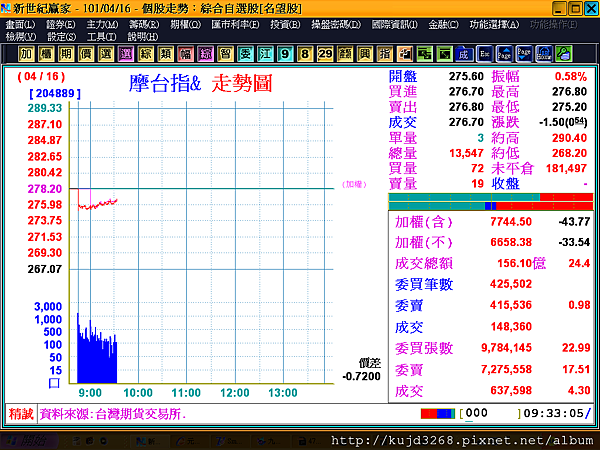The width and height of the screenshot is (600, 450).
Task: Click the cyan 9 toolbar icon
Action: tap(285, 54)
